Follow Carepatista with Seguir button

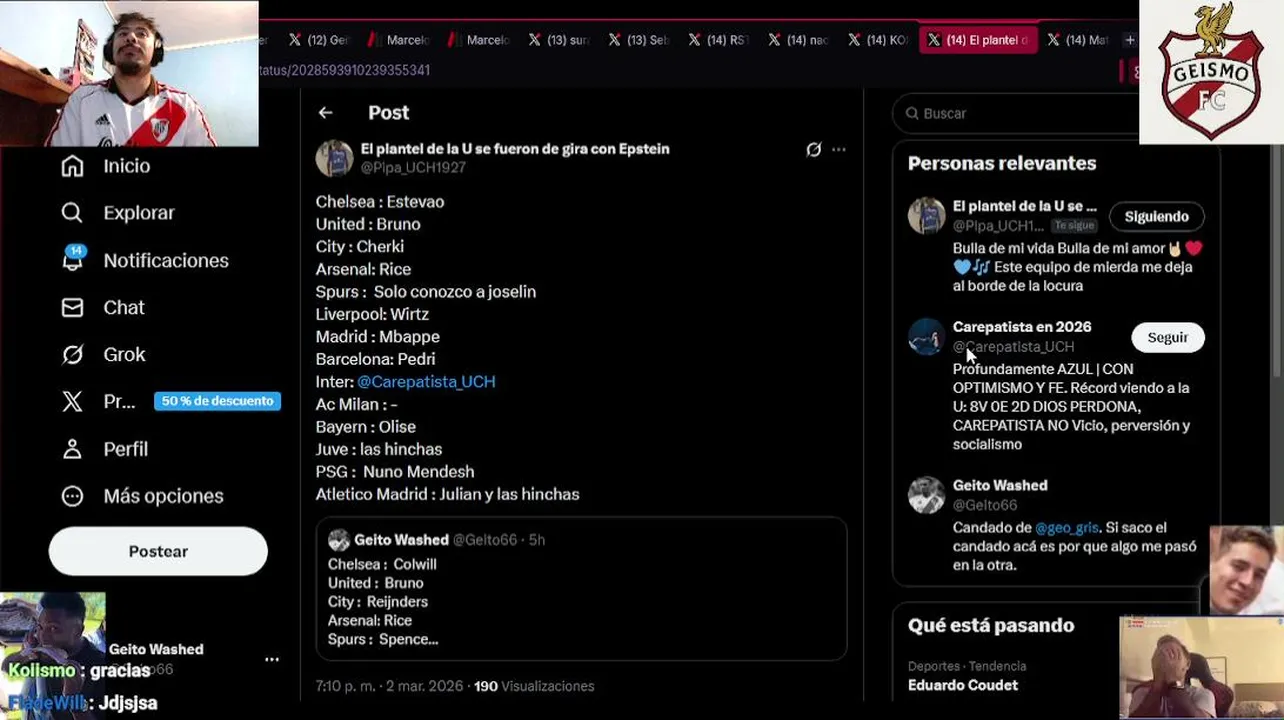[x=1167, y=337]
